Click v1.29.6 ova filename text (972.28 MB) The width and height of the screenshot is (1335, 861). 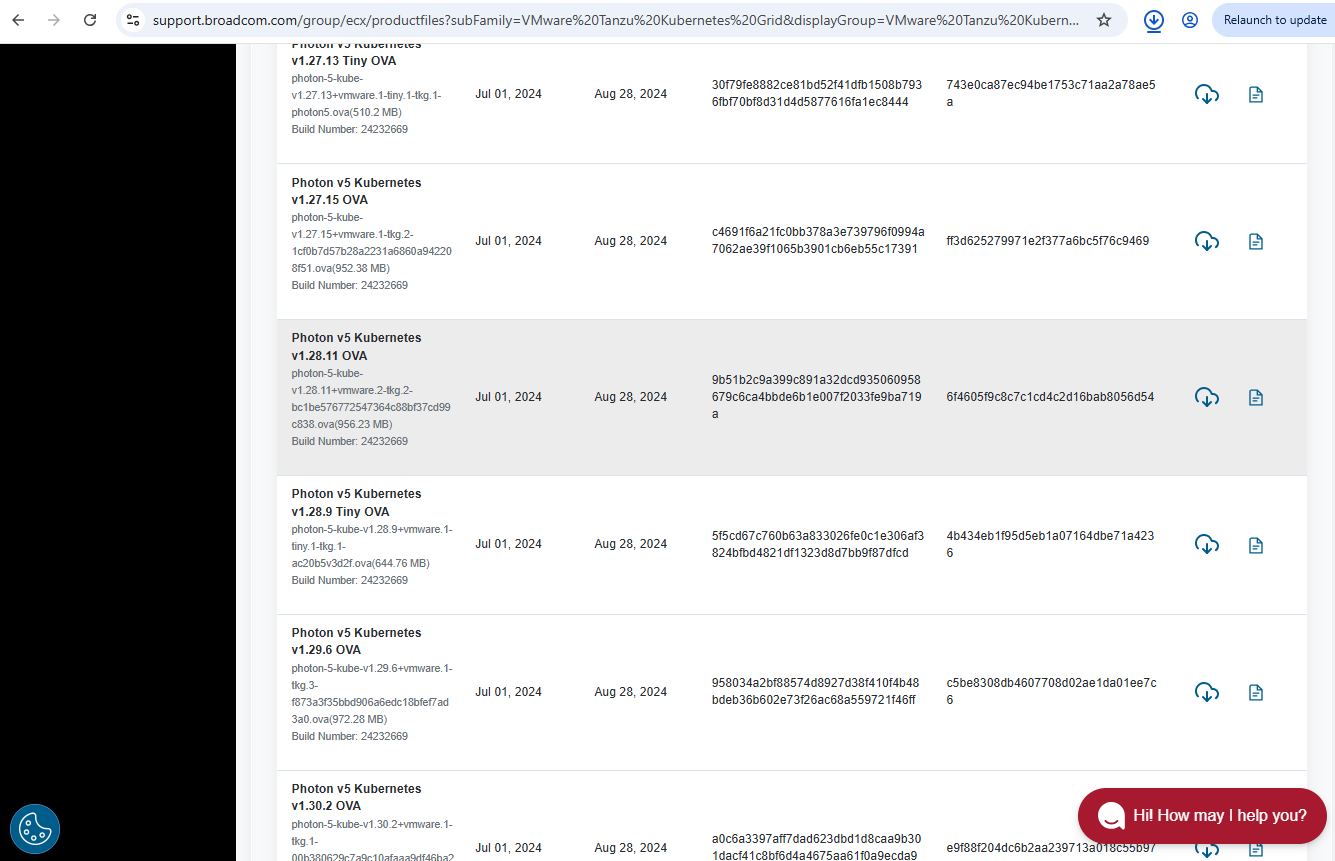tap(371, 694)
